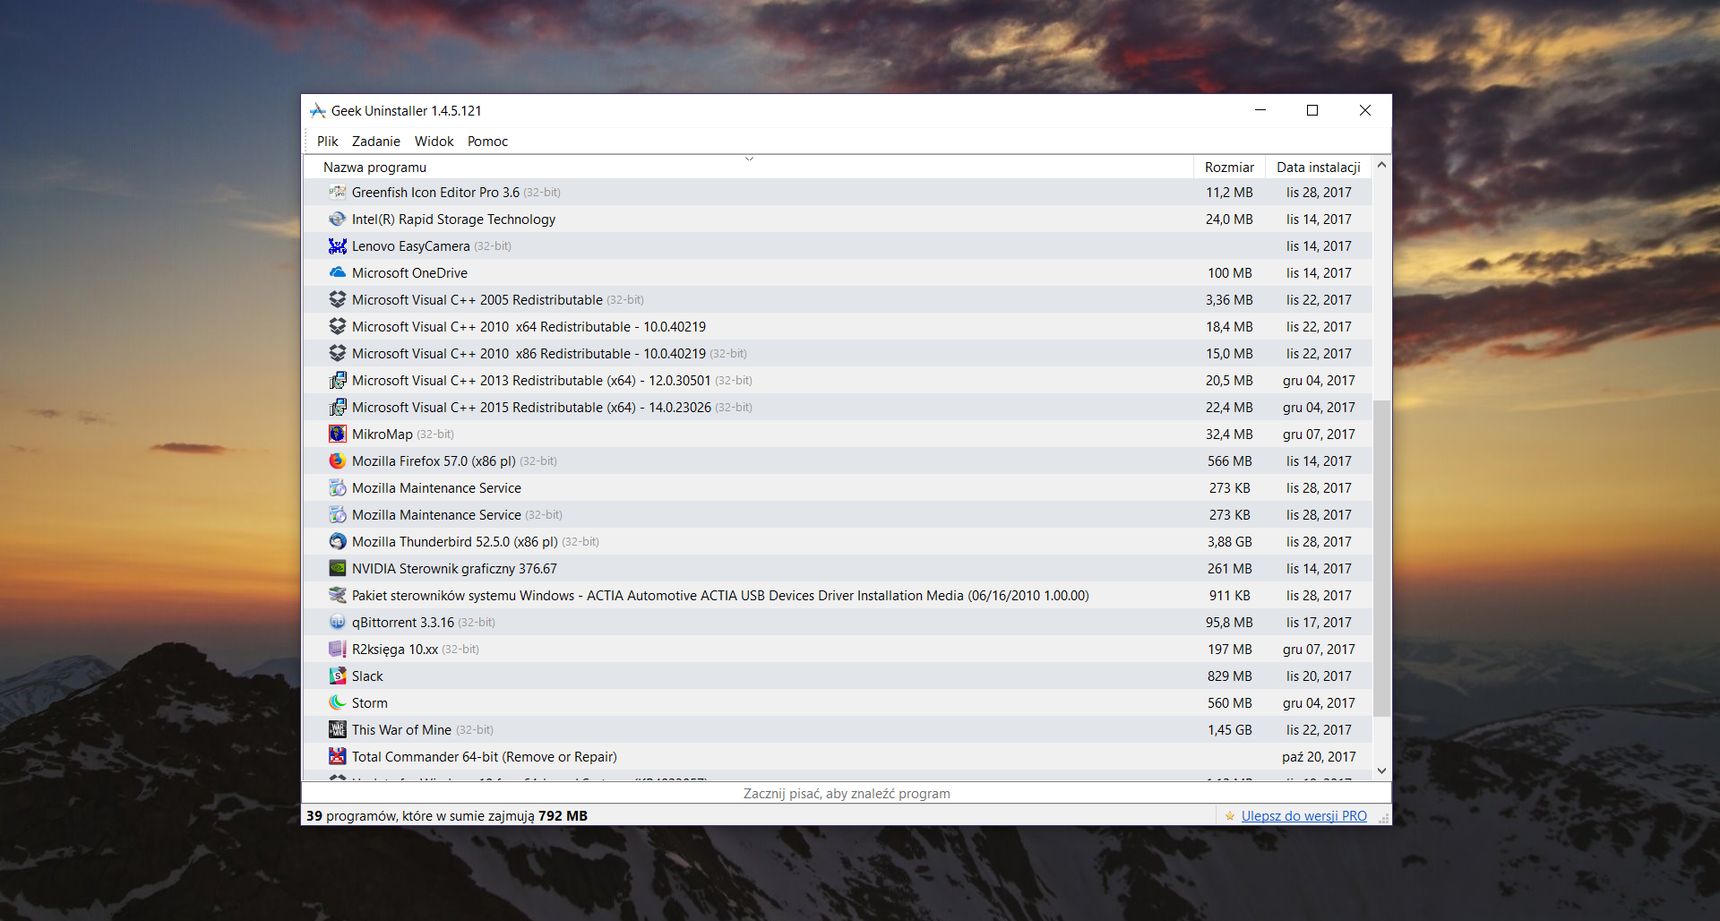Select R2księga 197 MB size value
This screenshot has height=921, width=1720.
(1229, 649)
